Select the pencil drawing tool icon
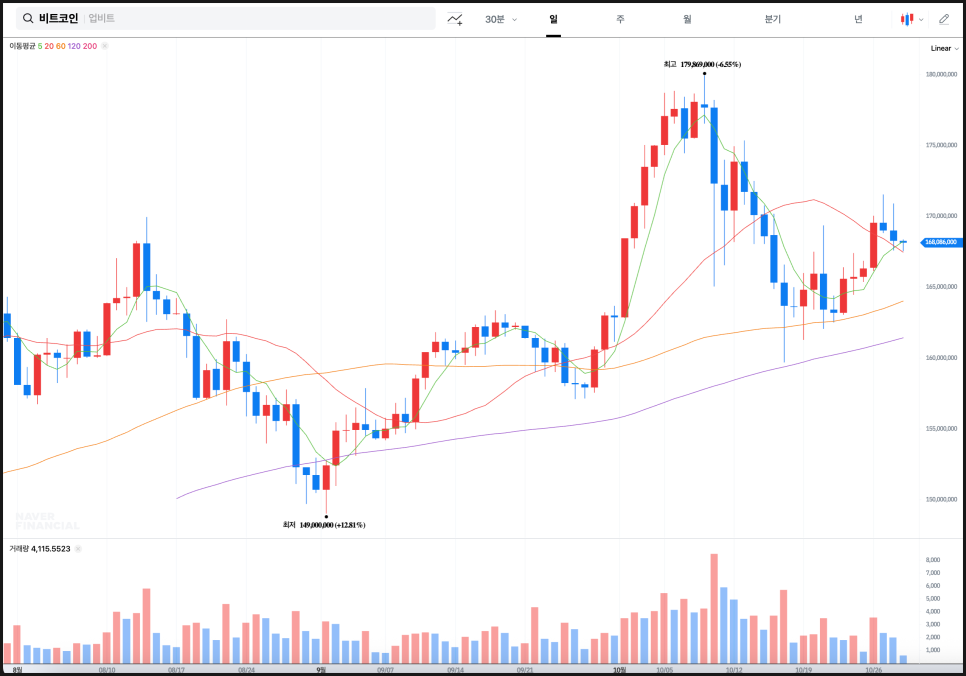This screenshot has width=966, height=676. click(944, 19)
